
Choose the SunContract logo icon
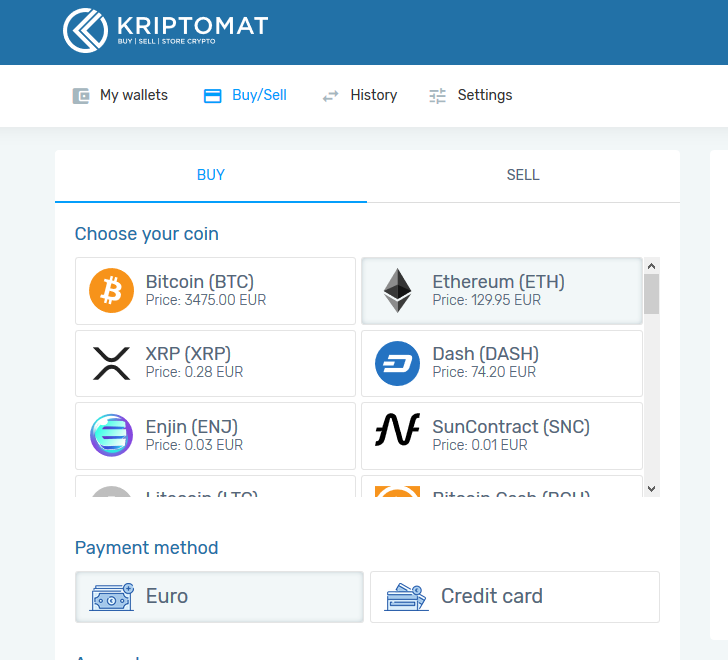pos(397,429)
